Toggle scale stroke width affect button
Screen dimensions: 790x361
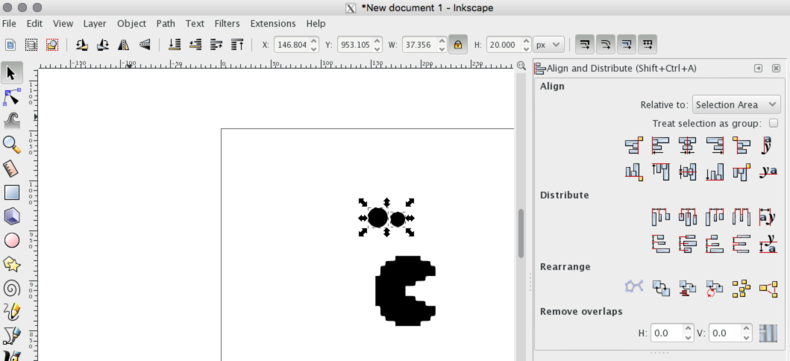click(x=584, y=45)
